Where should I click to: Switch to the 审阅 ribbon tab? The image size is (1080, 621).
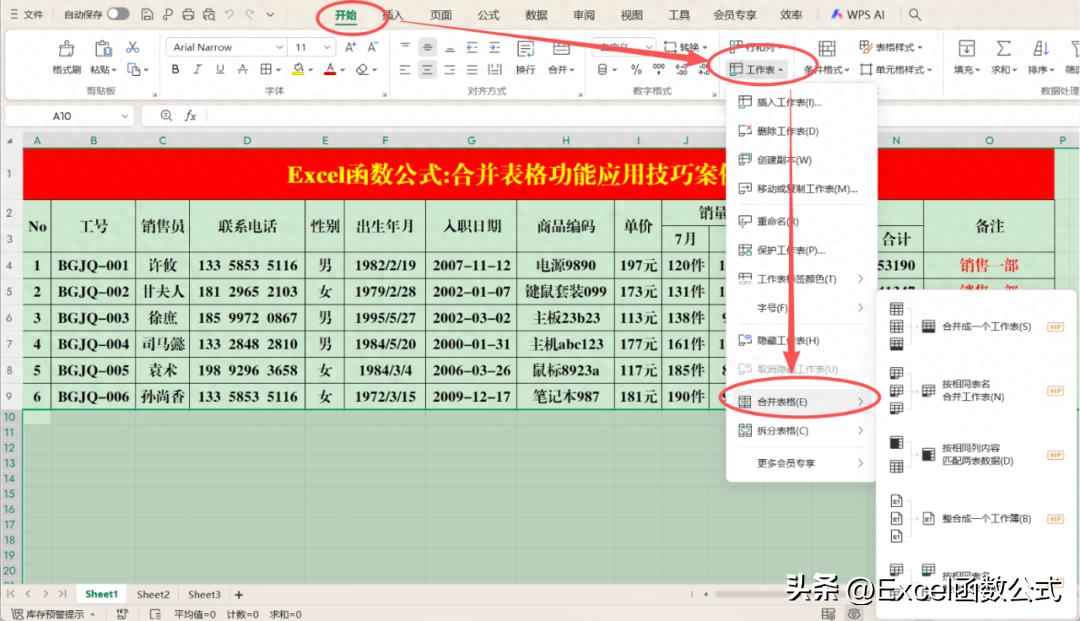coord(583,14)
